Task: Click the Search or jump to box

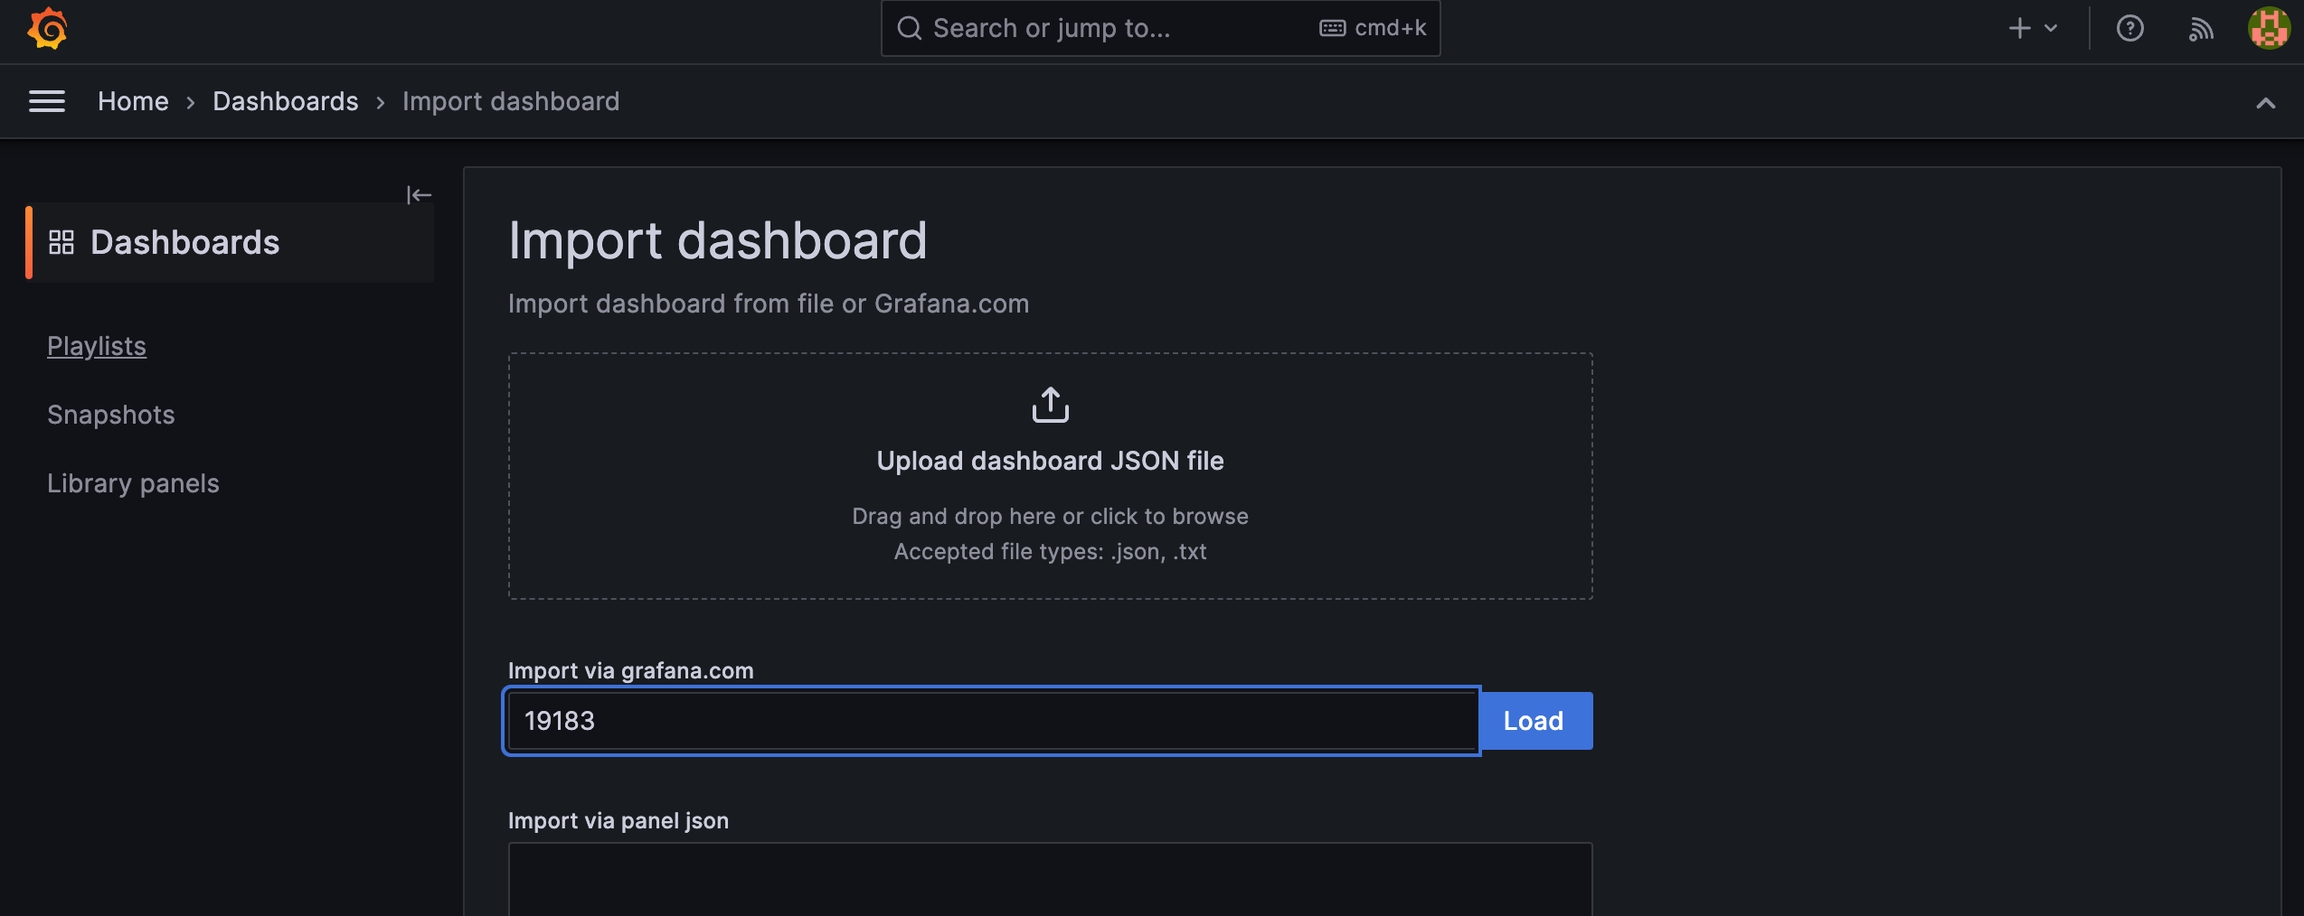Action: click(1120, 28)
